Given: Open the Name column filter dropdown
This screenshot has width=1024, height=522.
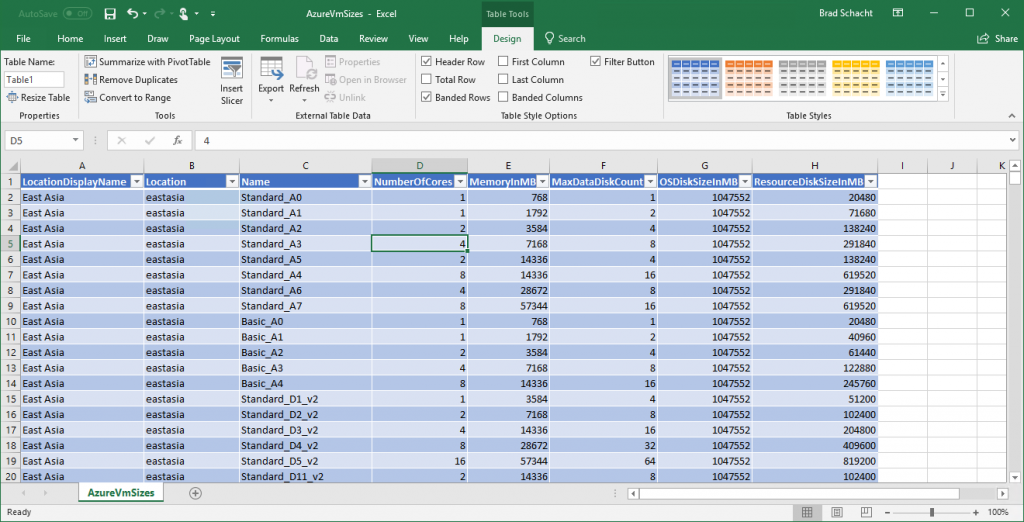Looking at the screenshot, I should coord(364,182).
